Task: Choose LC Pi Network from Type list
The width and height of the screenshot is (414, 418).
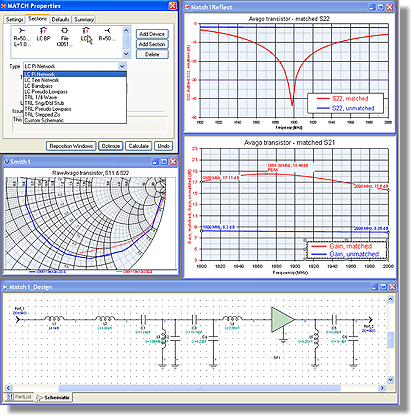Action: pos(75,74)
